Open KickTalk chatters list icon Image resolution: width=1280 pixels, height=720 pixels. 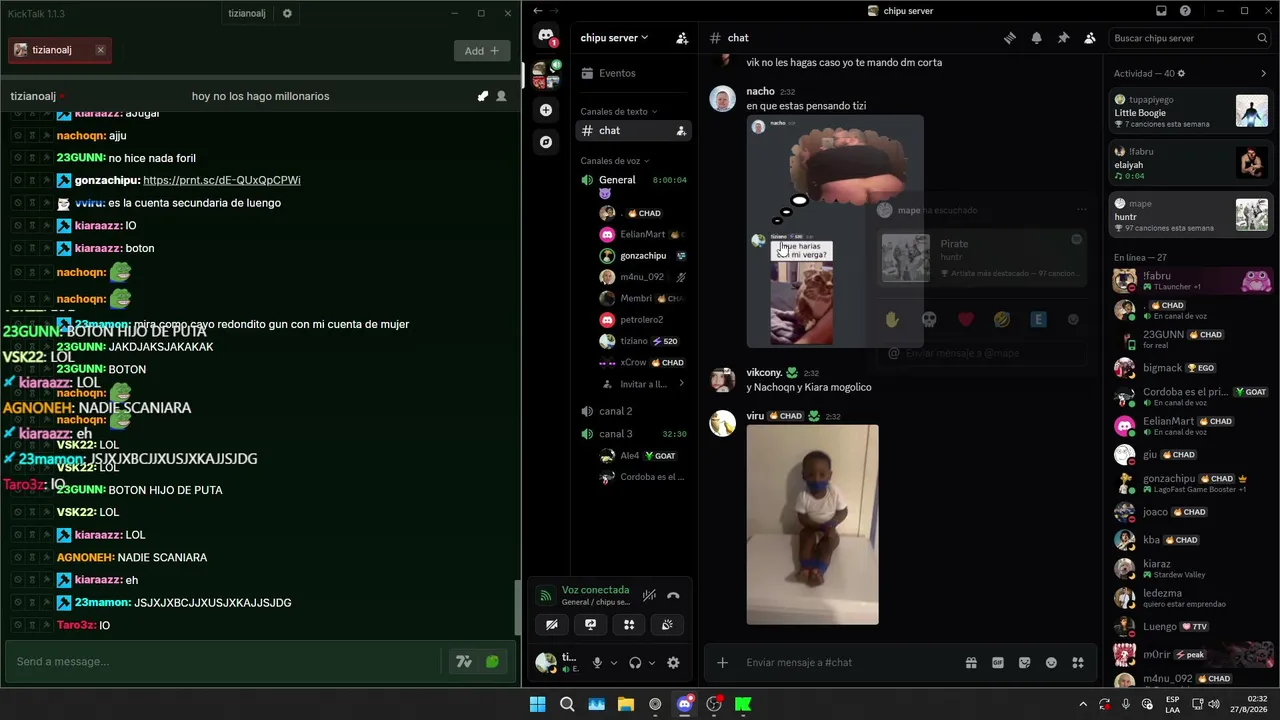click(502, 96)
